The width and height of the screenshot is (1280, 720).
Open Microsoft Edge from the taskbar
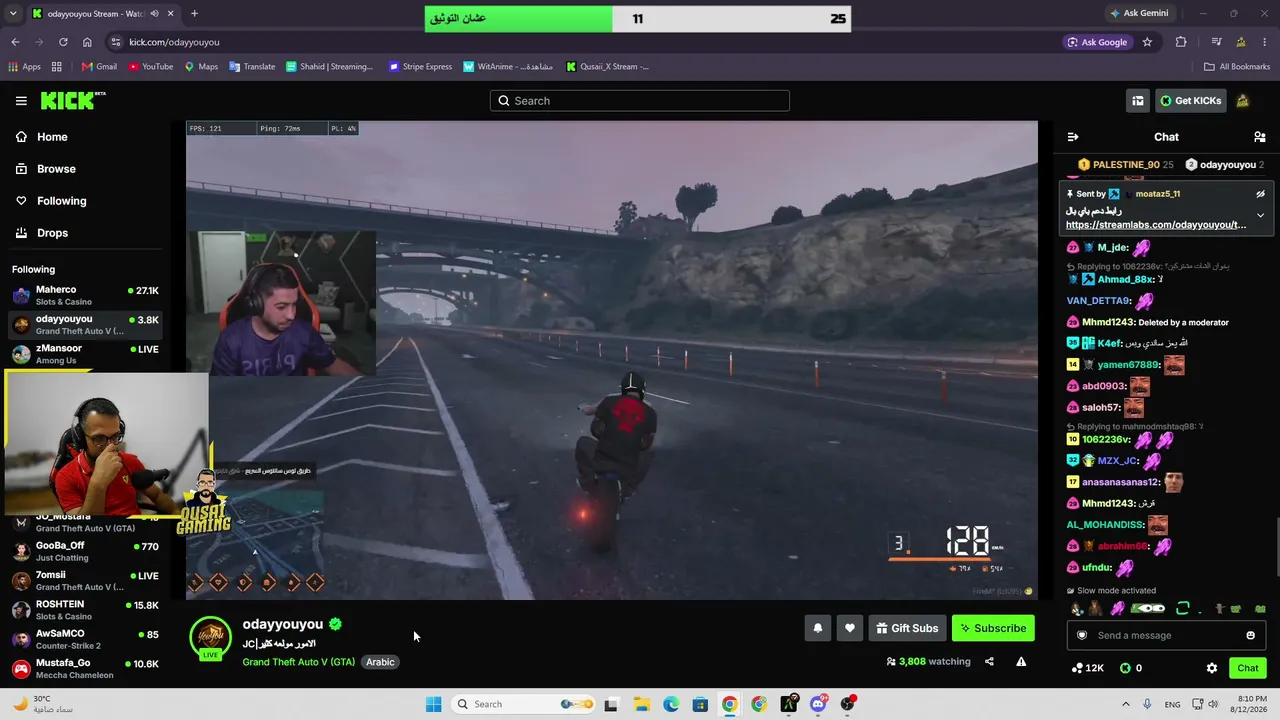pos(671,704)
